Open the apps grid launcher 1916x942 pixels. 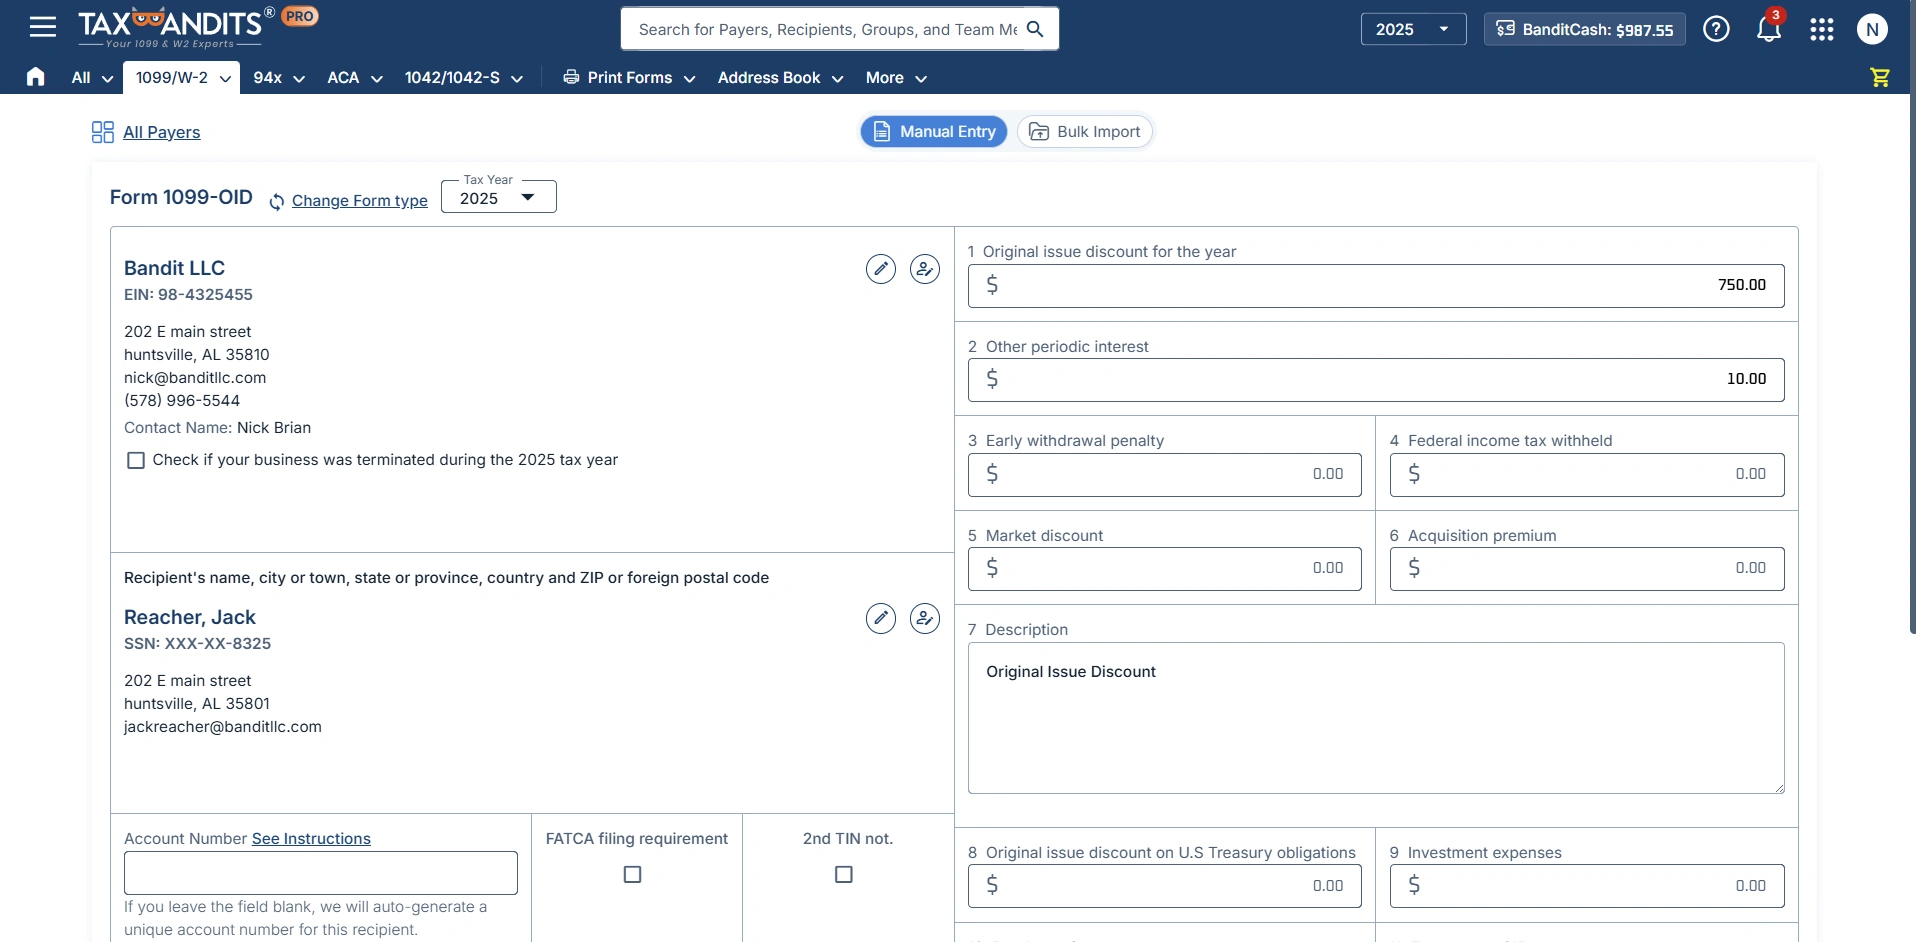1821,29
